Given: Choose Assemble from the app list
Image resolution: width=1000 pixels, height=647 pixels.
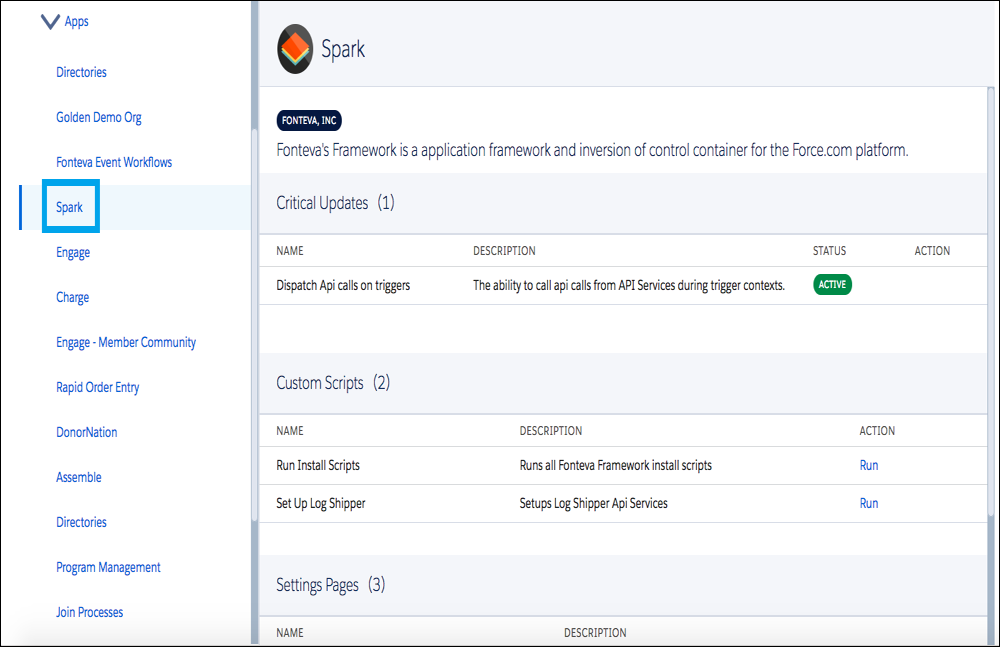Looking at the screenshot, I should click(79, 477).
